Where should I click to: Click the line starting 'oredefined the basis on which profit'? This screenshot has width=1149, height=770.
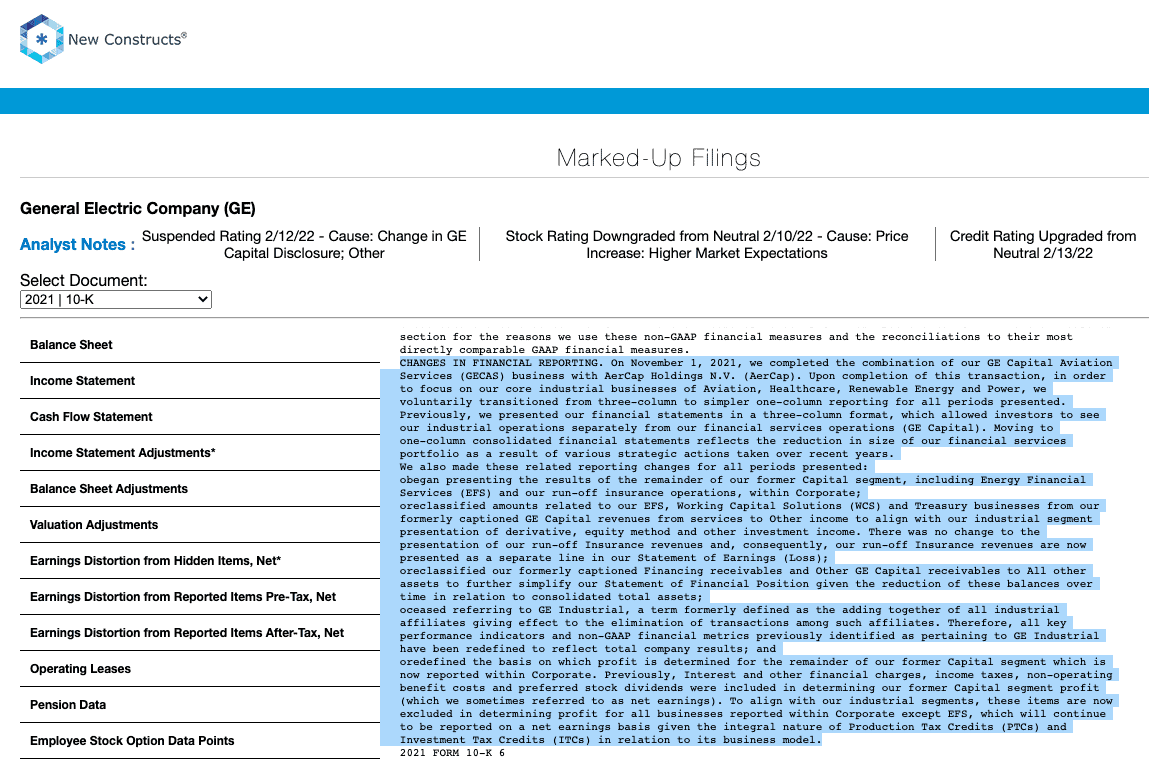point(753,662)
